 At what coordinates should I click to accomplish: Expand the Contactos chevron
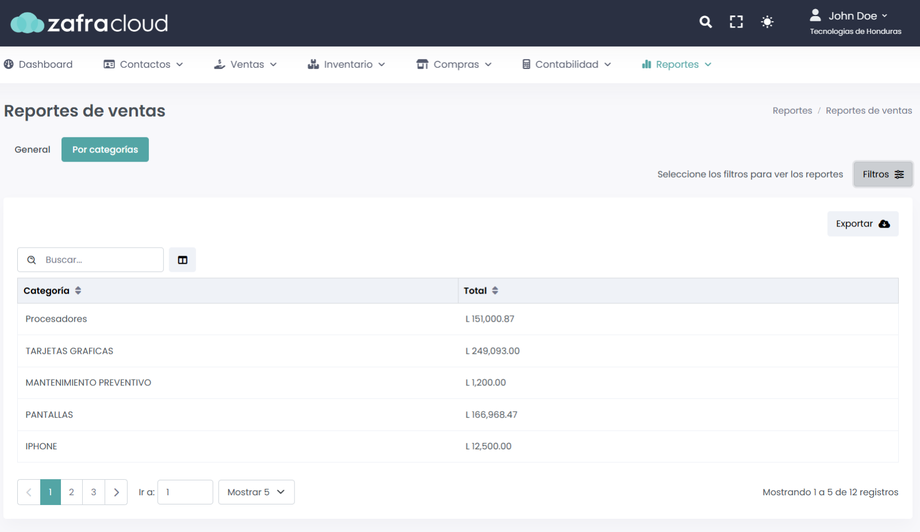click(x=180, y=65)
